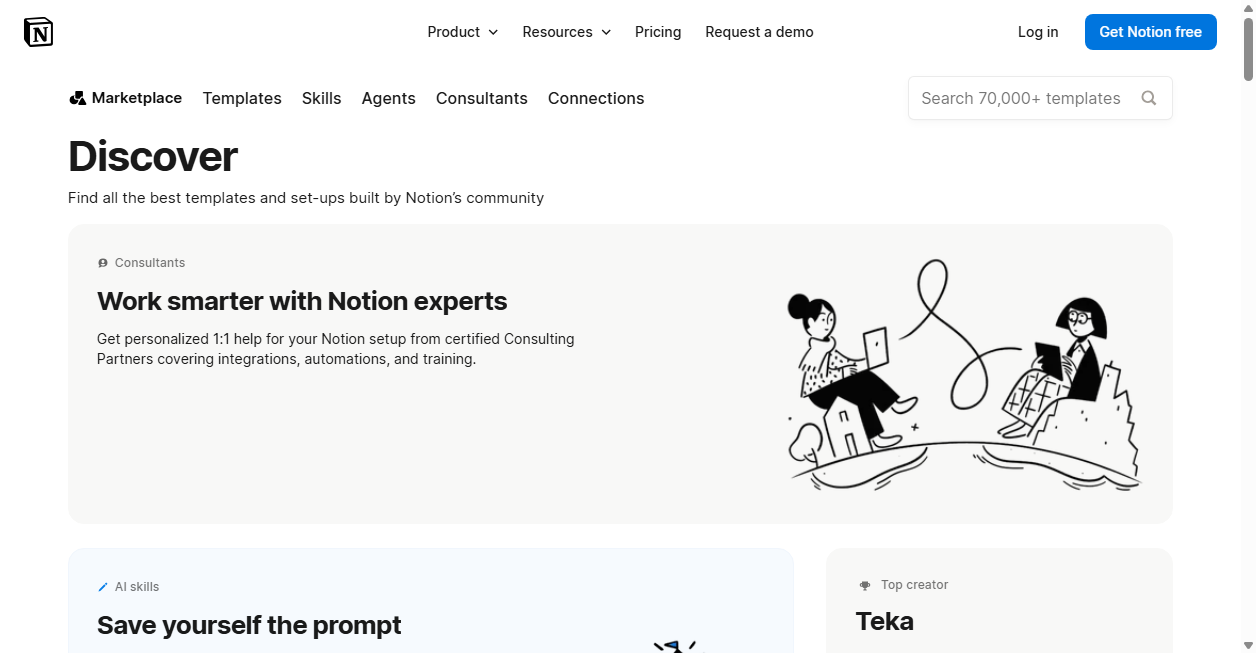Image resolution: width=1256 pixels, height=653 pixels.
Task: Expand the Resources dropdown menu
Action: pos(566,32)
